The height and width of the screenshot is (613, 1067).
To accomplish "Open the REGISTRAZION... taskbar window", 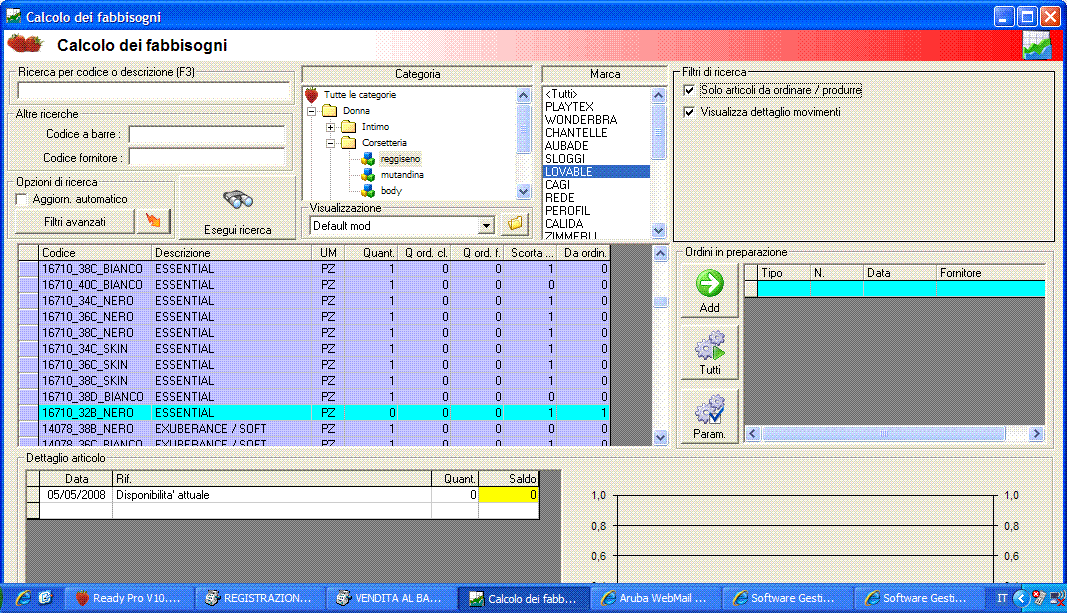I will [259, 598].
